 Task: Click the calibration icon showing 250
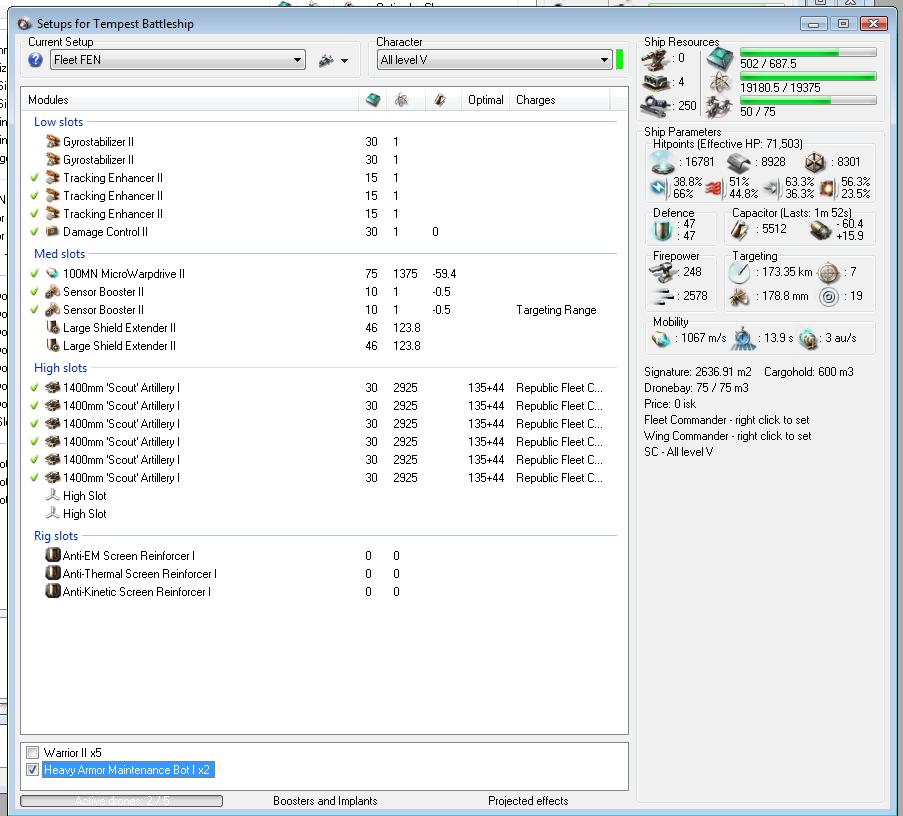655,106
